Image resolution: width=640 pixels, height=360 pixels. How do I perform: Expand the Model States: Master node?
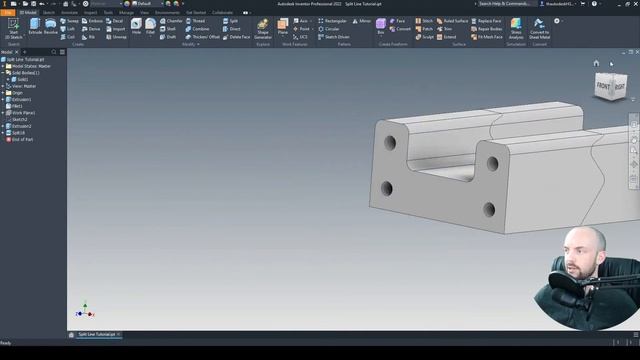(3, 66)
